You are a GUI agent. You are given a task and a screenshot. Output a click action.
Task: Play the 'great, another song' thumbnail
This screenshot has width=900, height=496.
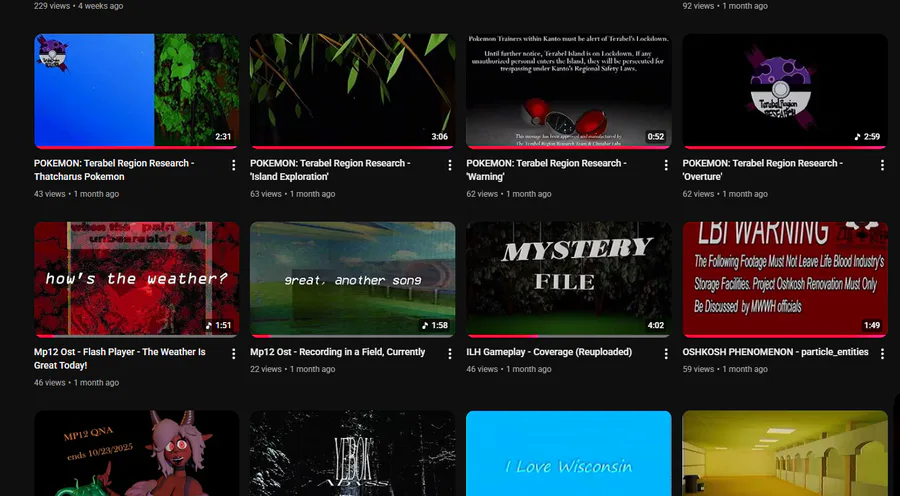(352, 280)
